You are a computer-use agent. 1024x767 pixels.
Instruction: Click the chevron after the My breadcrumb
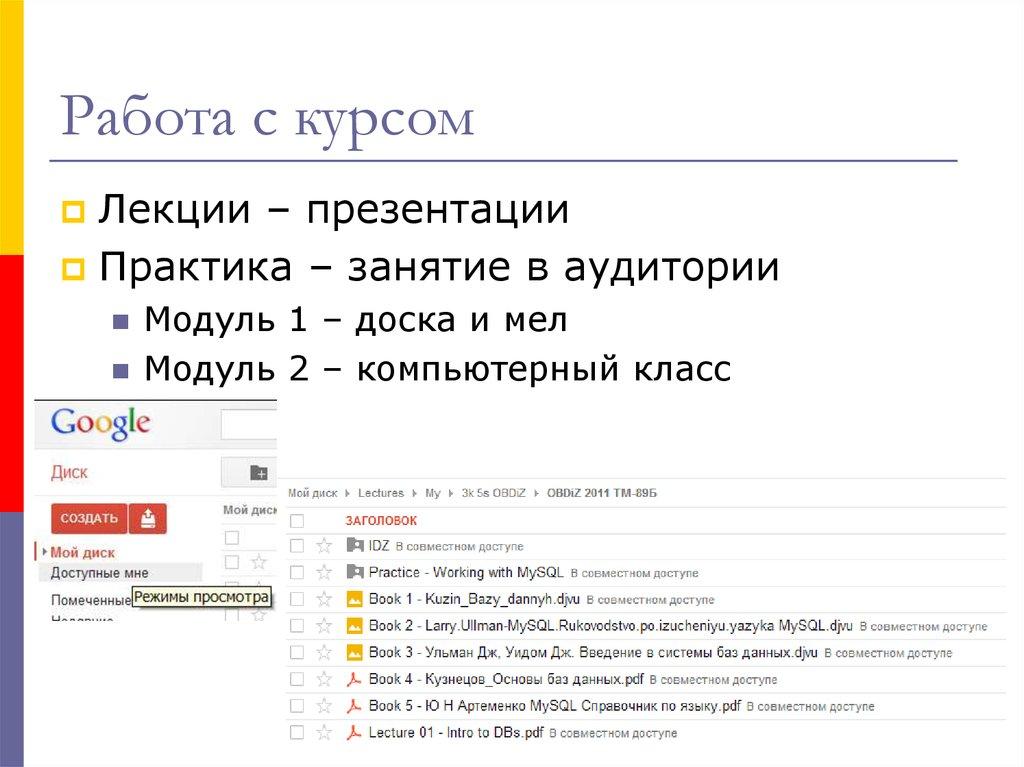click(450, 493)
